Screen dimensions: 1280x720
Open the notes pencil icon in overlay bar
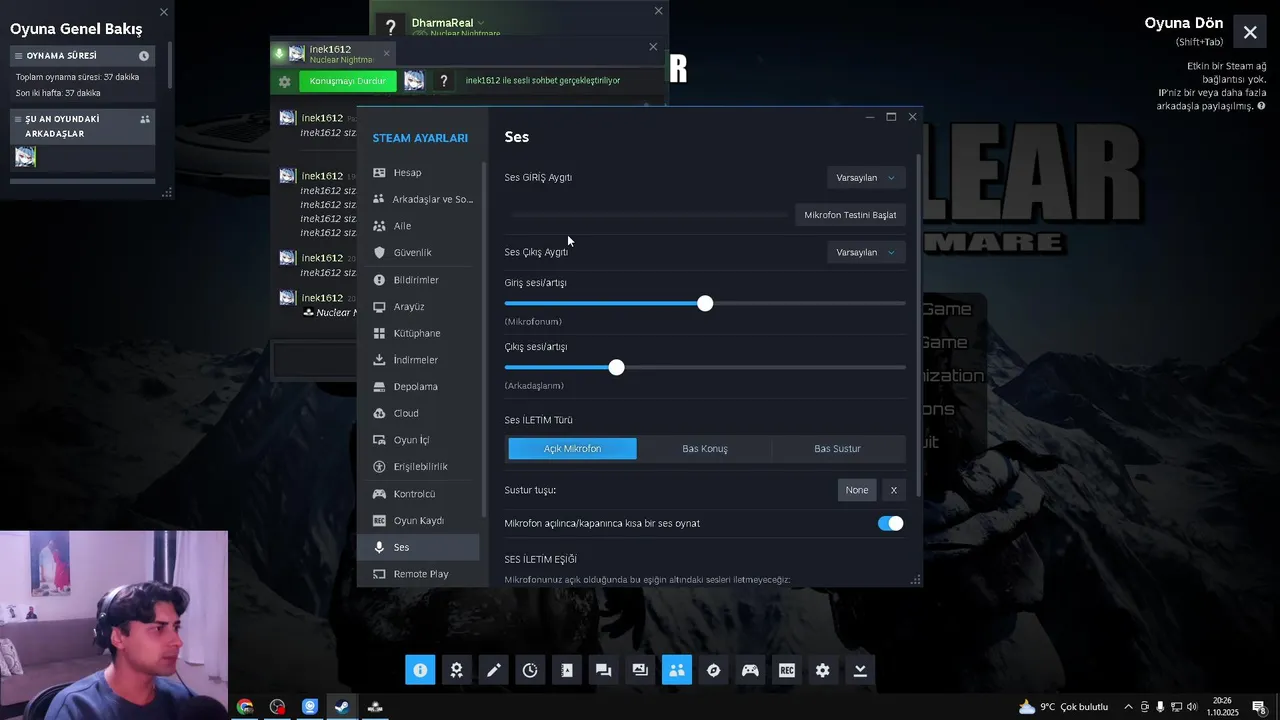click(493, 670)
